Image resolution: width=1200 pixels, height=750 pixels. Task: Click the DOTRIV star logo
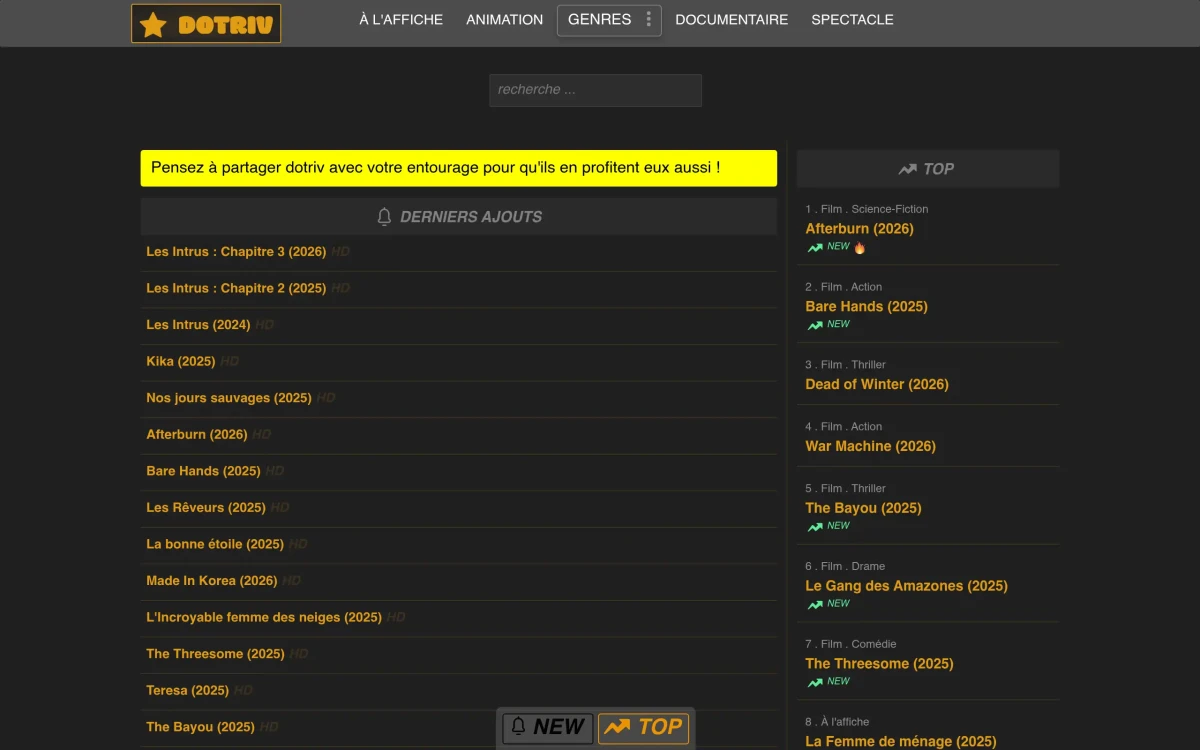206,24
